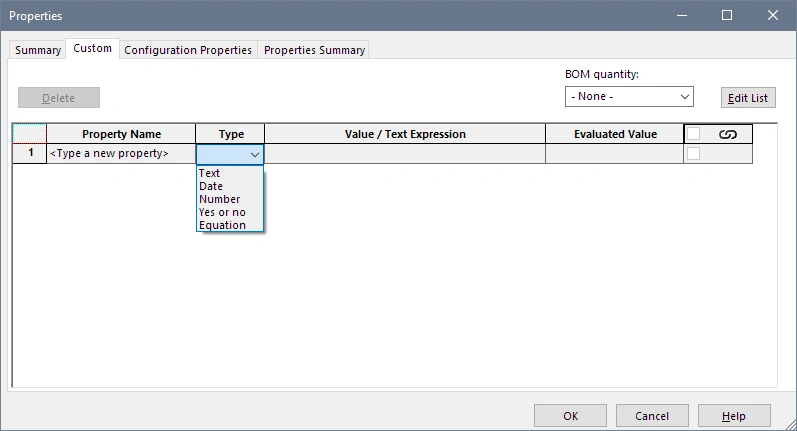Go to the Properties Summary tab
This screenshot has height=431, width=797.
click(x=315, y=50)
